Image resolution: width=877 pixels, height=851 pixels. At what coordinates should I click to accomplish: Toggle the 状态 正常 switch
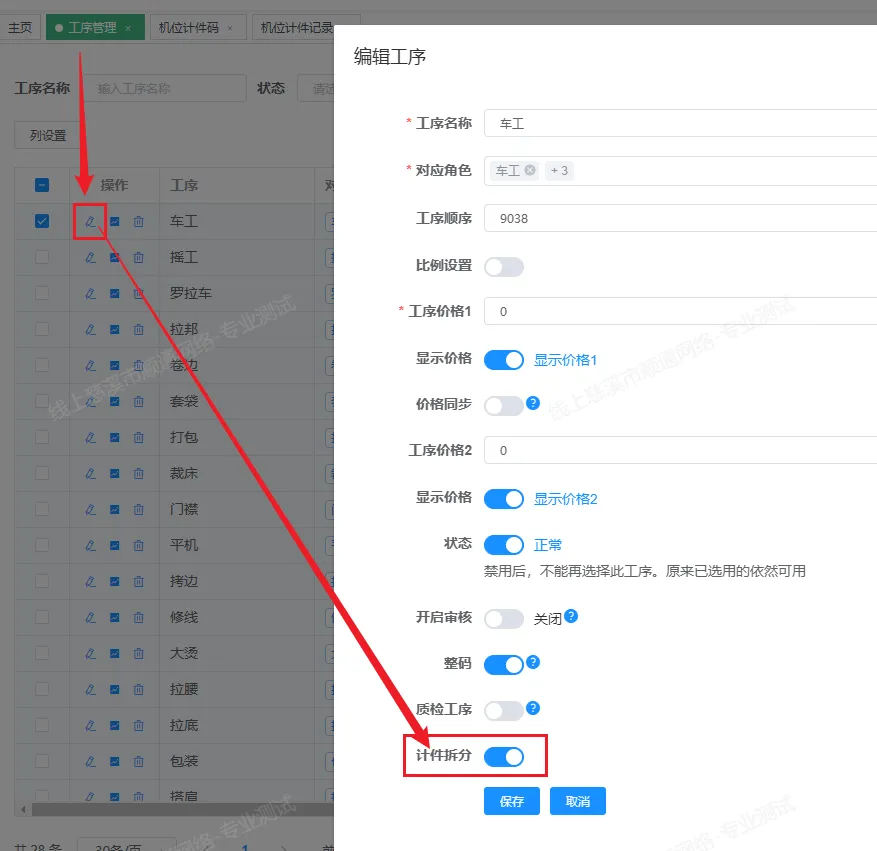[503, 545]
